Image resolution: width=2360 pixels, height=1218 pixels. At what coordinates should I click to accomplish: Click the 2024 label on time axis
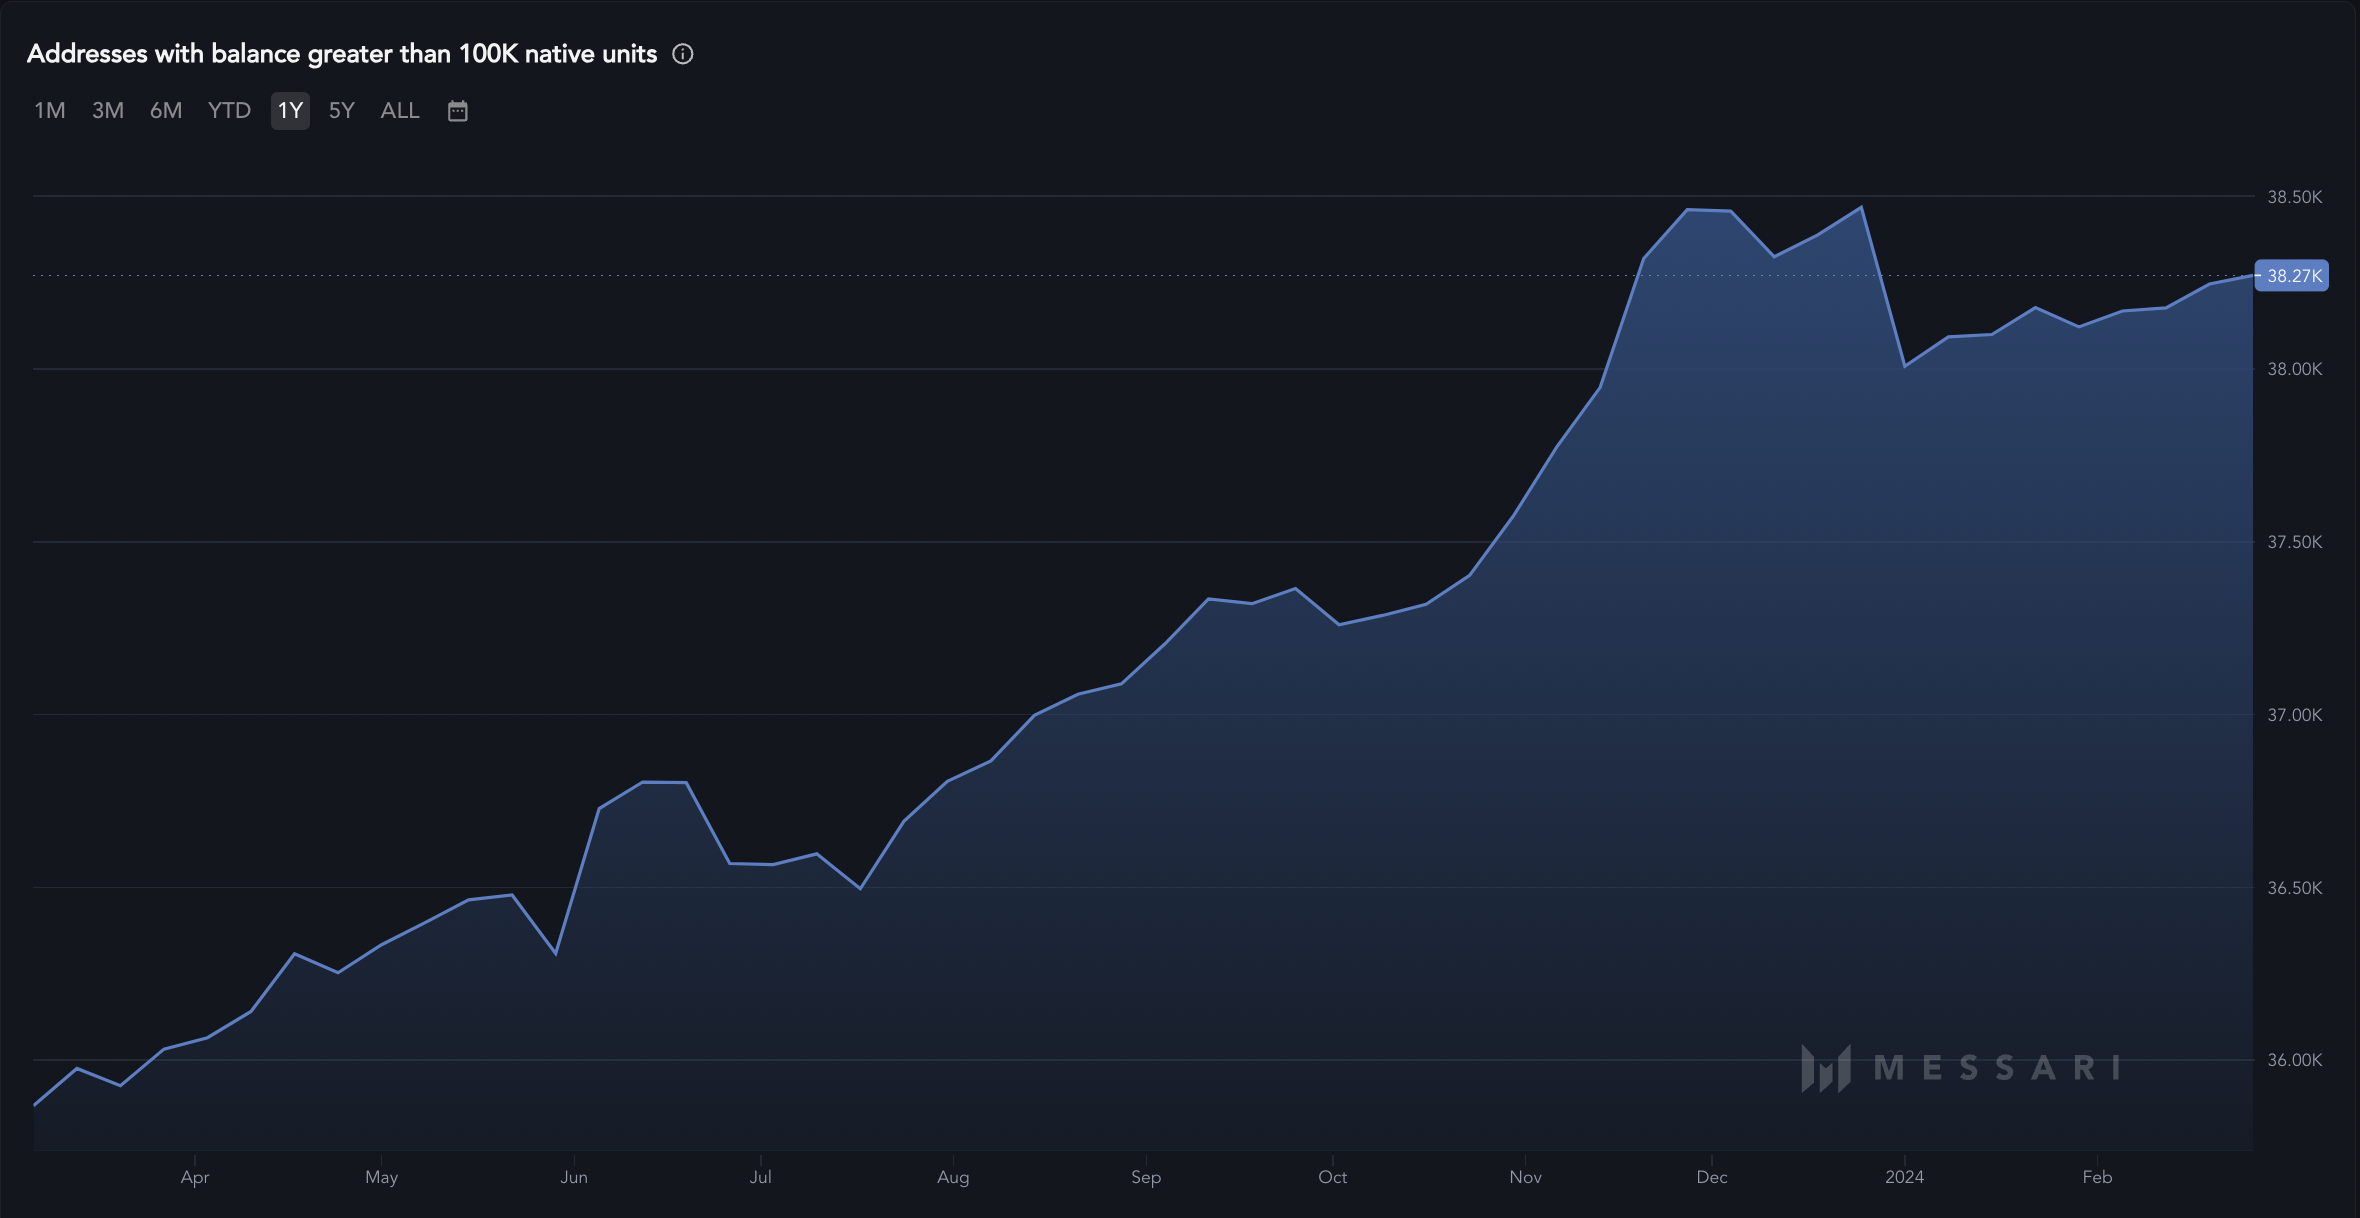[1904, 1177]
